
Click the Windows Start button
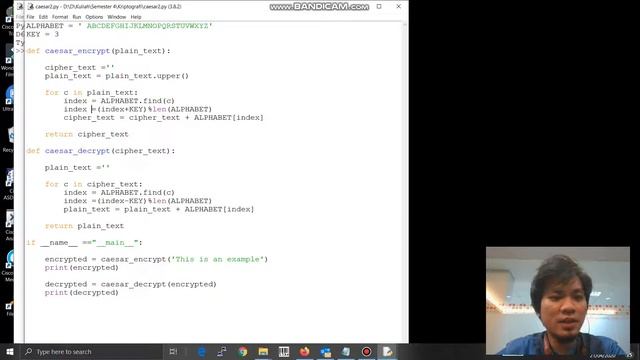[10, 351]
